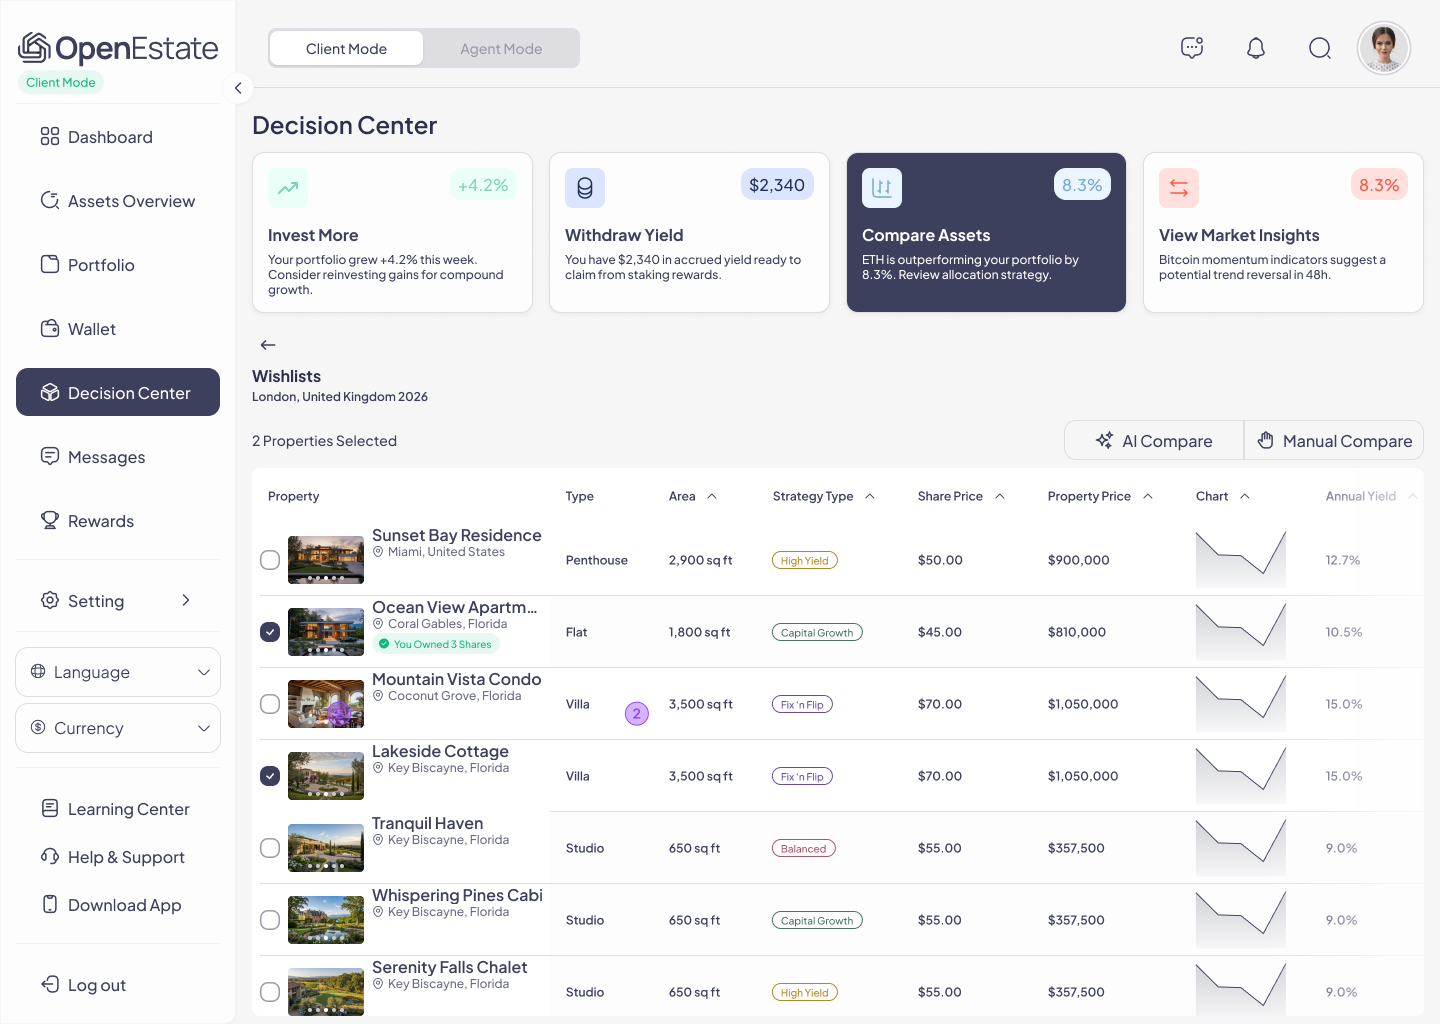This screenshot has height=1024, width=1440.
Task: Uncheck the Ocean View Apartment checkbox
Action: (x=270, y=632)
